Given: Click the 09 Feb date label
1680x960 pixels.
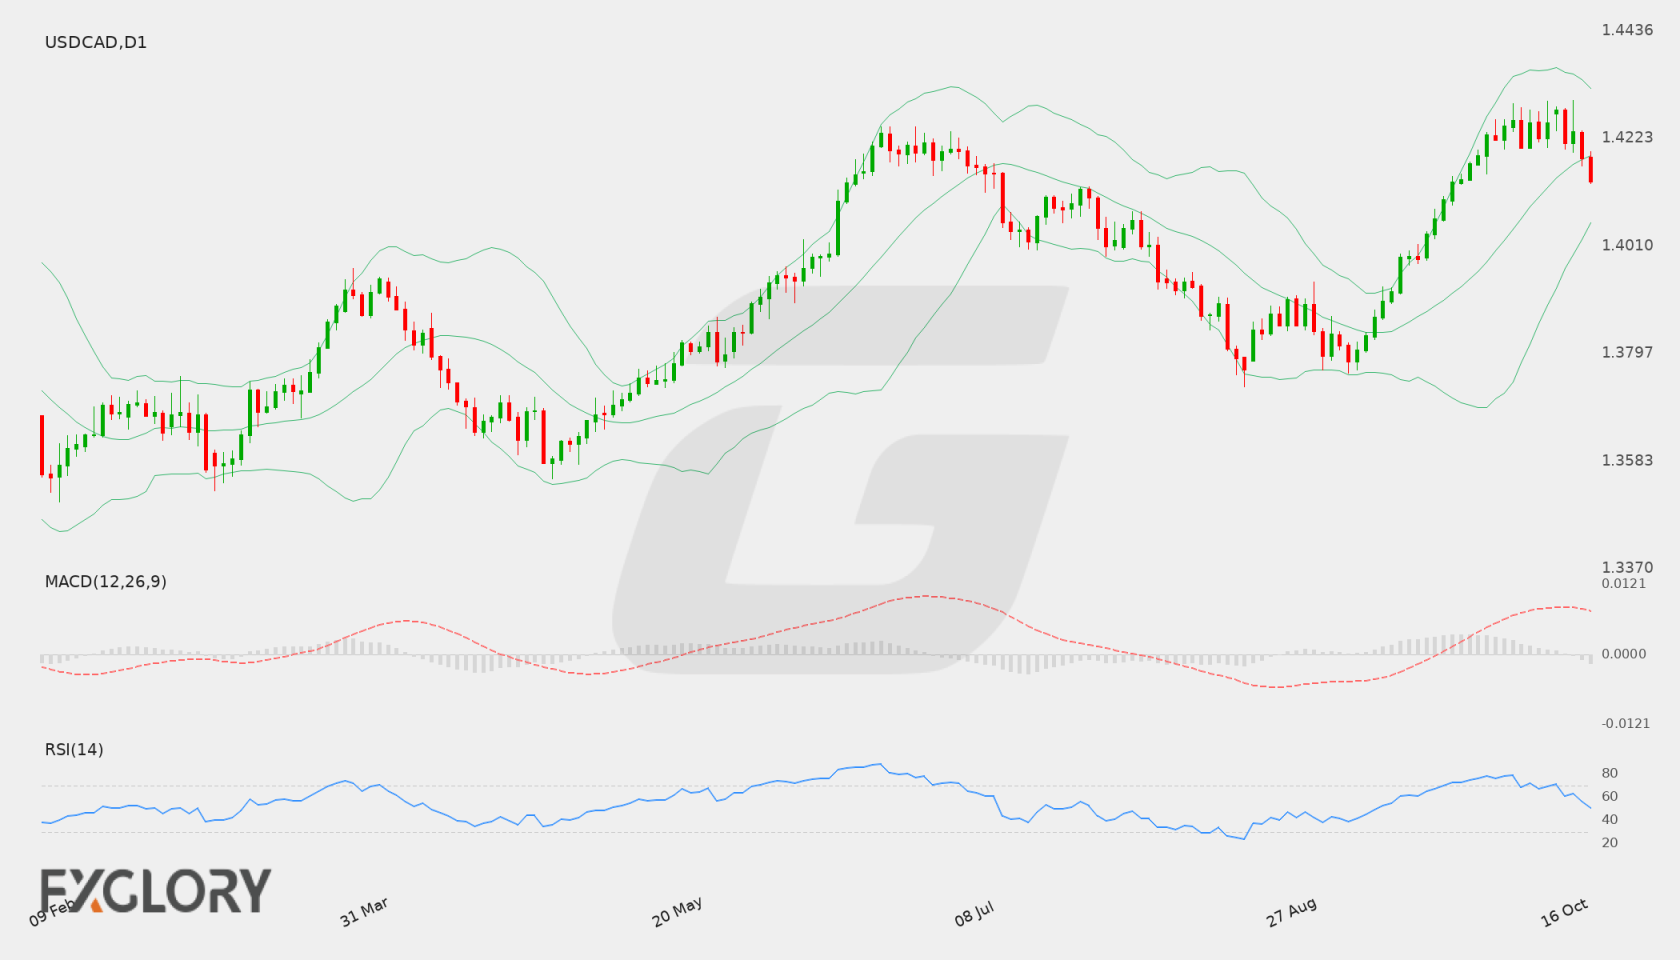Looking at the screenshot, I should pyautogui.click(x=52, y=912).
